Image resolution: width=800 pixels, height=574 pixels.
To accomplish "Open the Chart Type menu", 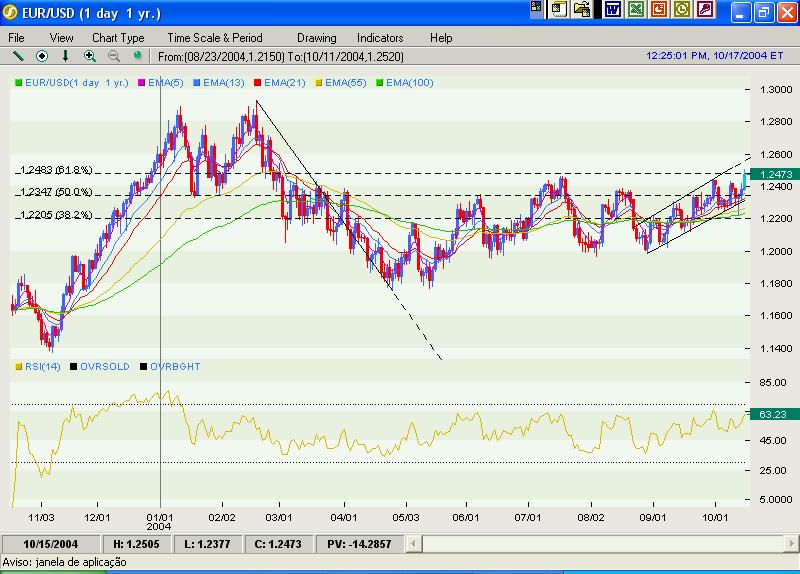I will pyautogui.click(x=118, y=37).
